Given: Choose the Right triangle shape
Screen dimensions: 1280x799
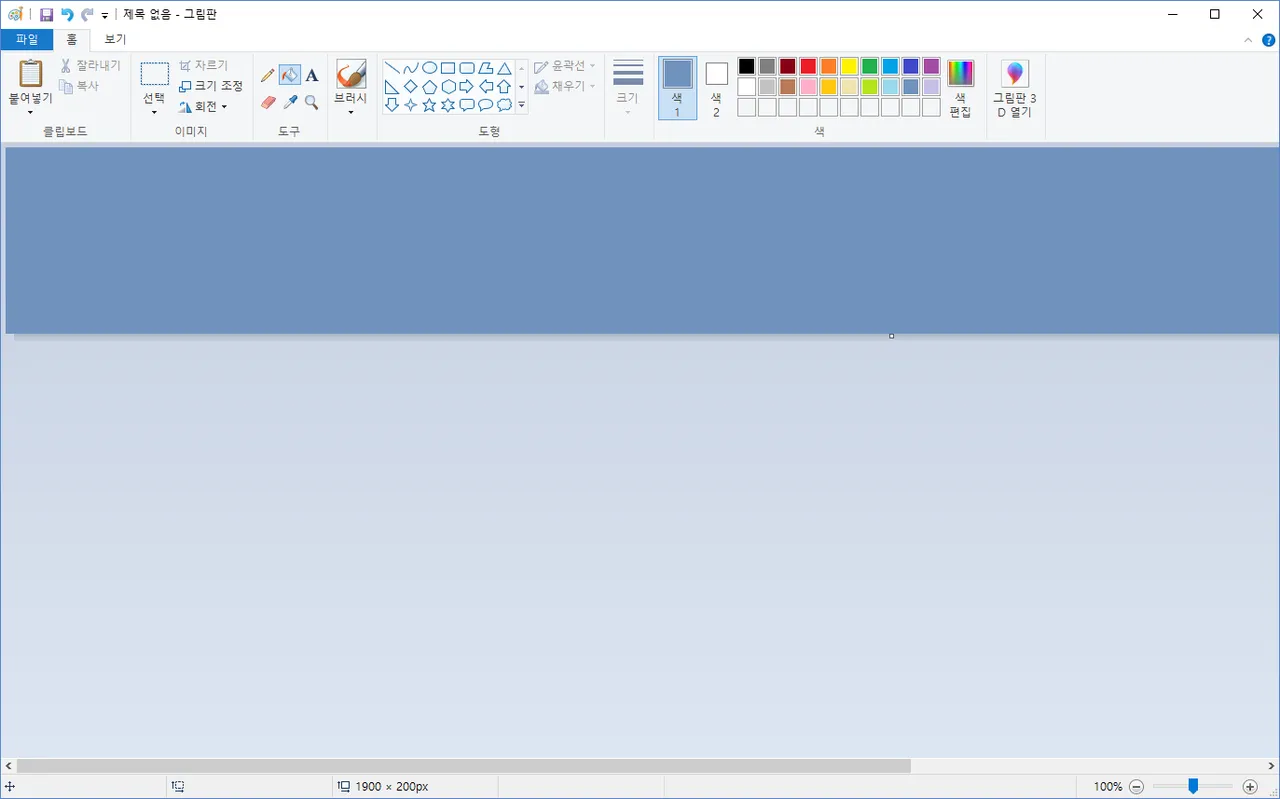Looking at the screenshot, I should [x=392, y=87].
